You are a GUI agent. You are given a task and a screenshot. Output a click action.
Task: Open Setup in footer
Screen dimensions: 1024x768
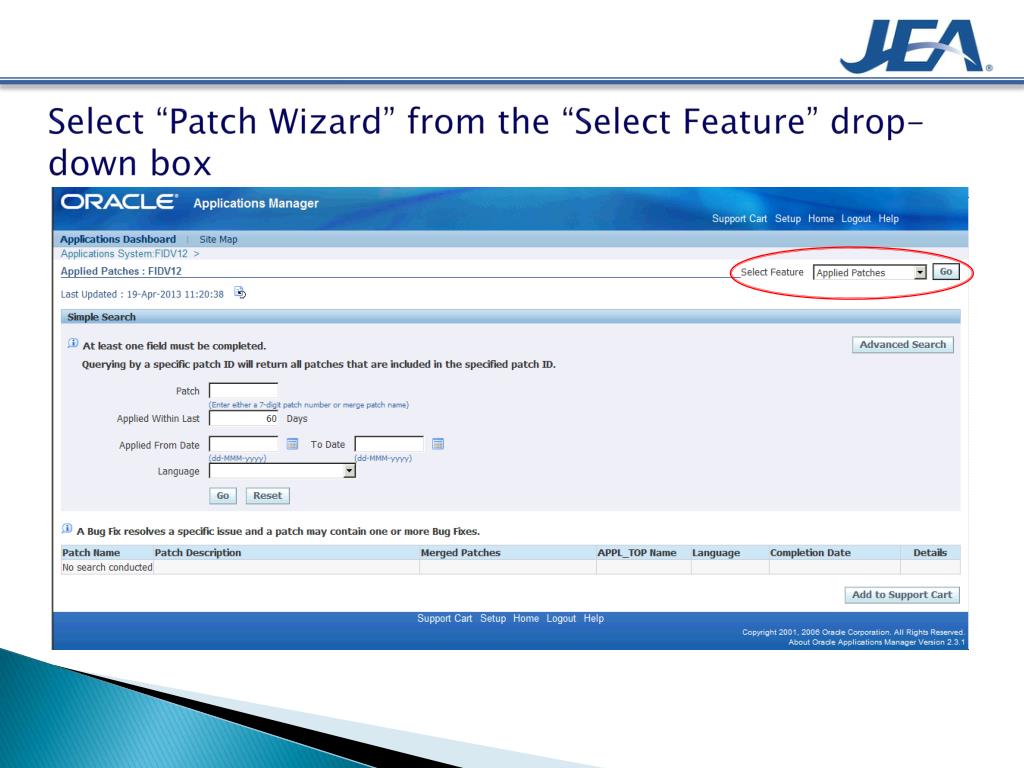pyautogui.click(x=493, y=618)
